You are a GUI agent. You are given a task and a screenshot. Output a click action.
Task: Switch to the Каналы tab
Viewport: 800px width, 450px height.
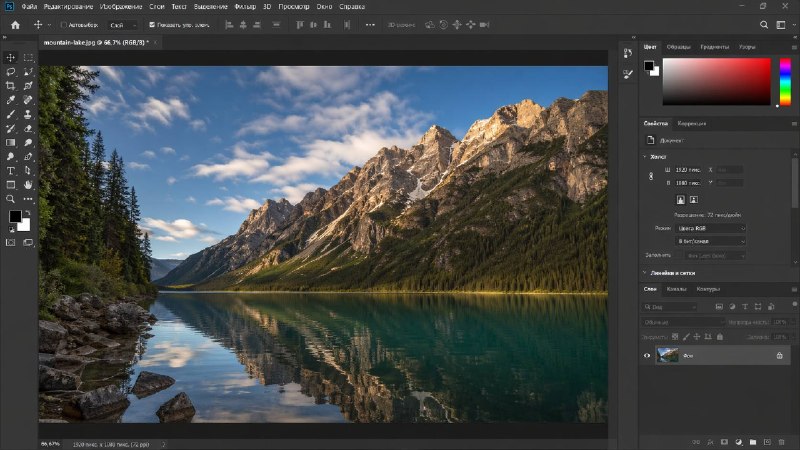(677, 289)
